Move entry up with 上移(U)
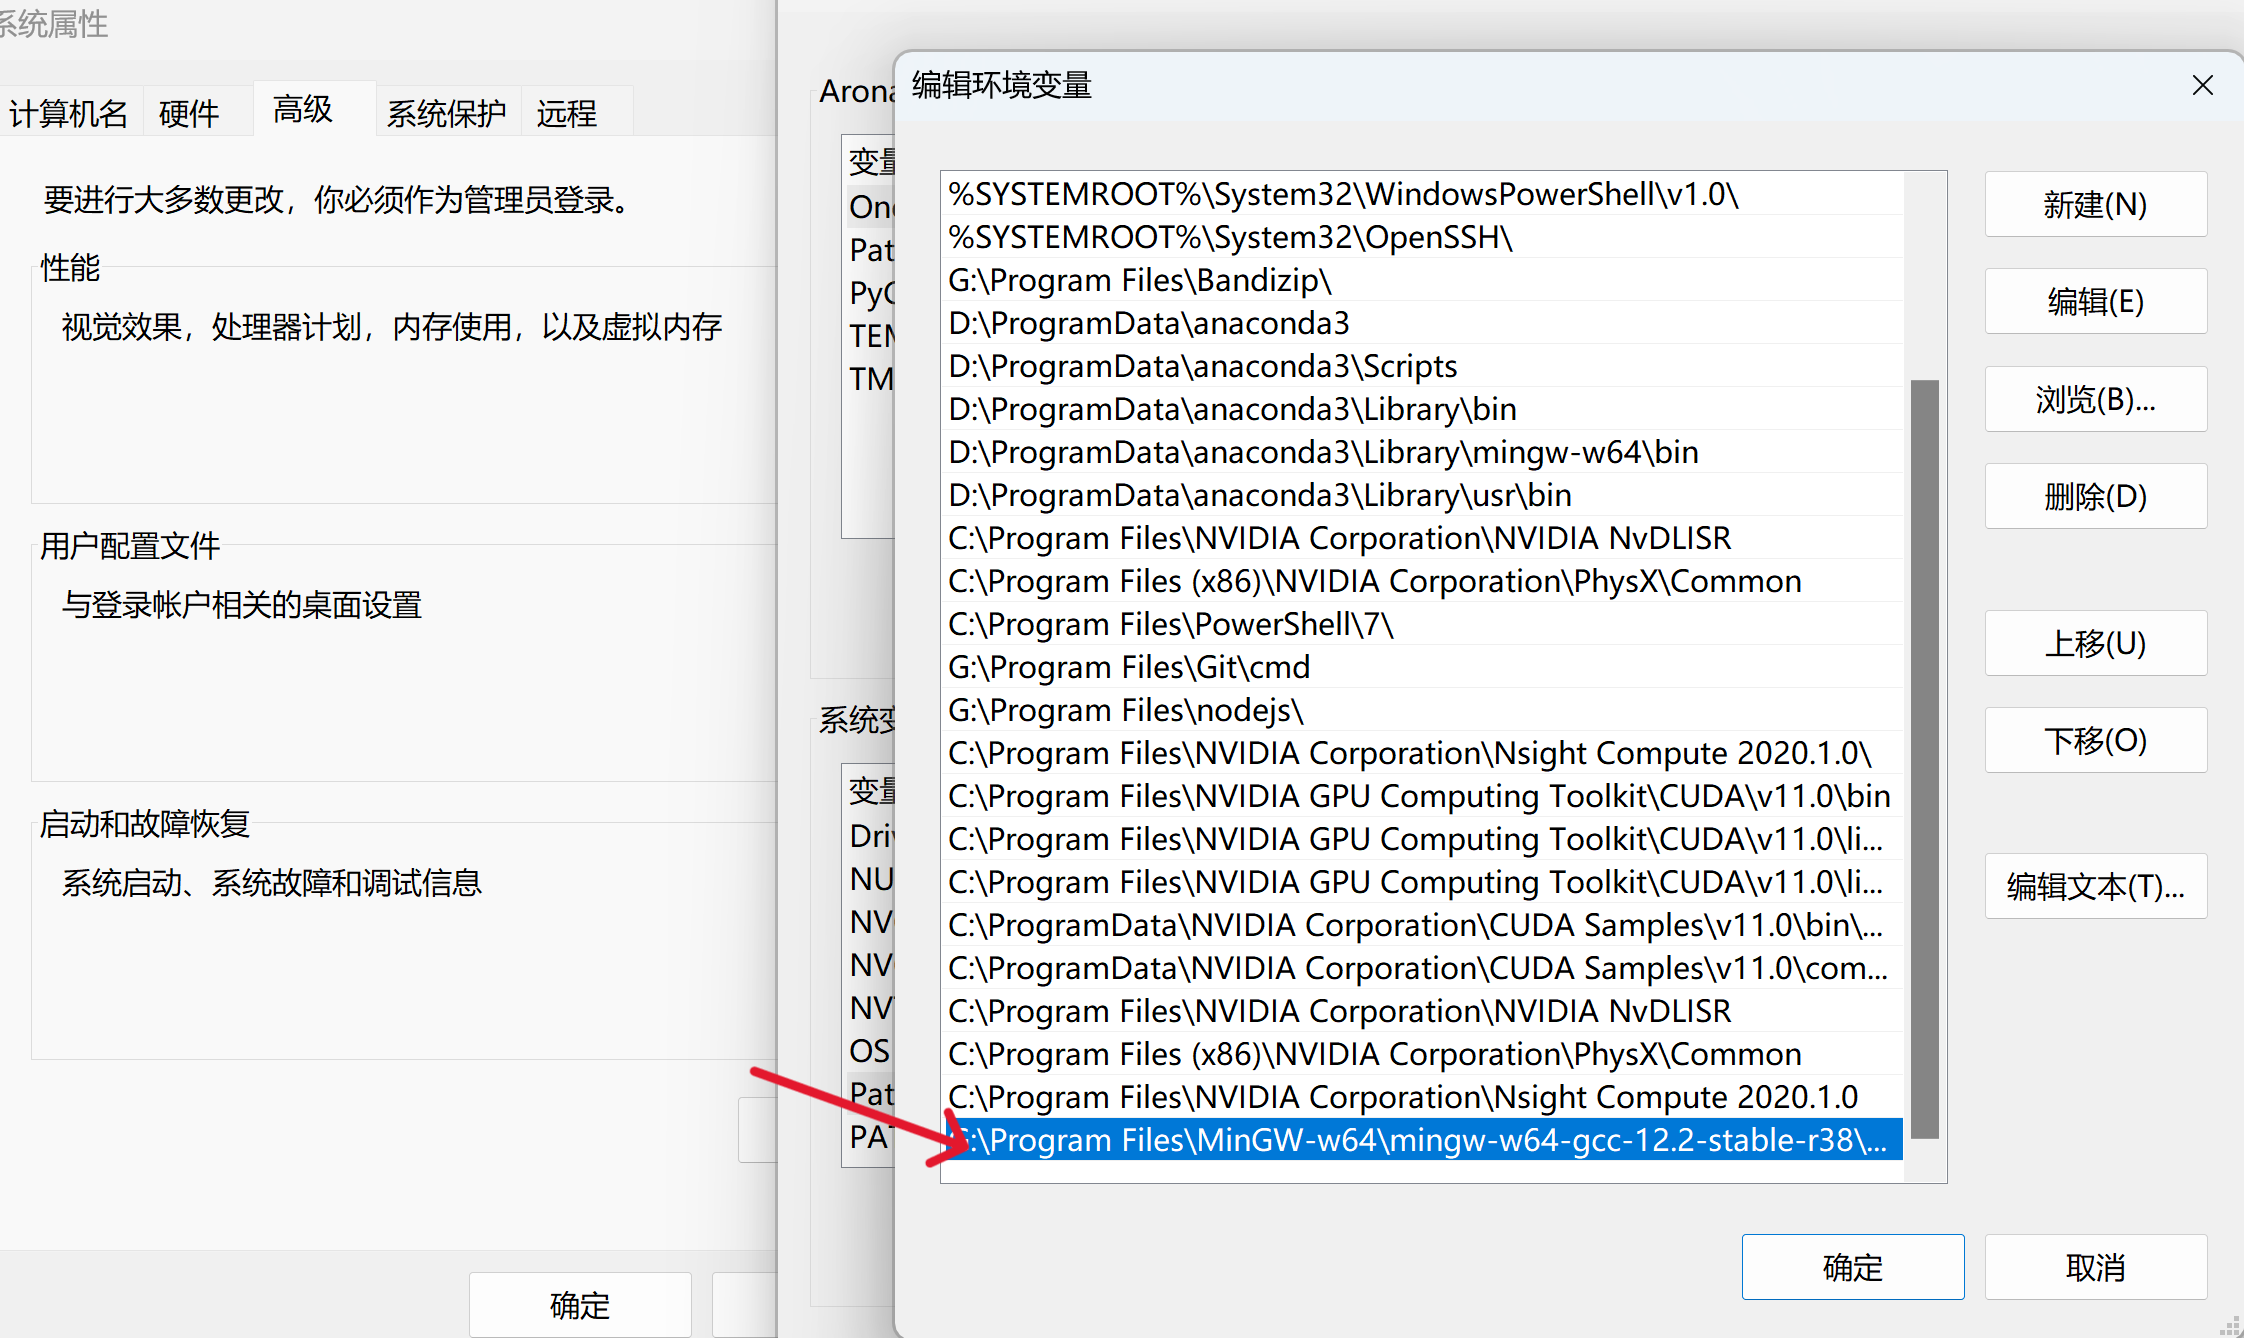This screenshot has height=1338, width=2244. [2095, 643]
